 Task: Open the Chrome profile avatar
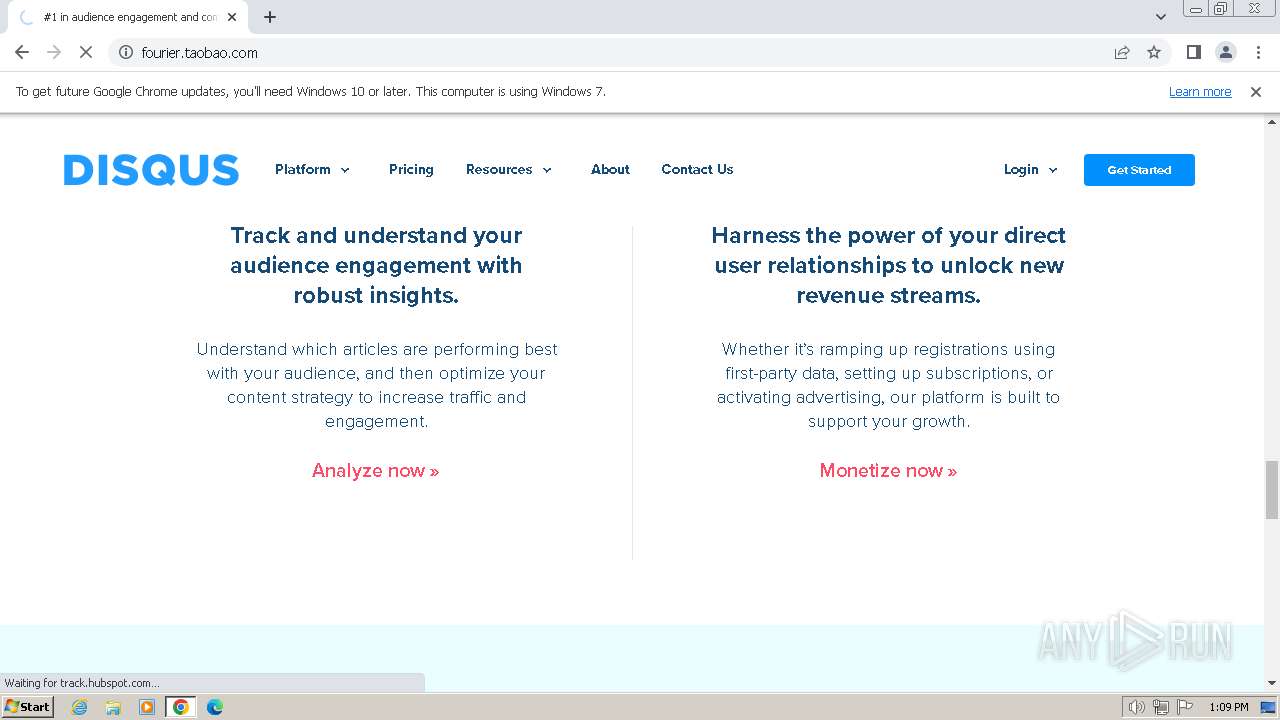click(1226, 52)
